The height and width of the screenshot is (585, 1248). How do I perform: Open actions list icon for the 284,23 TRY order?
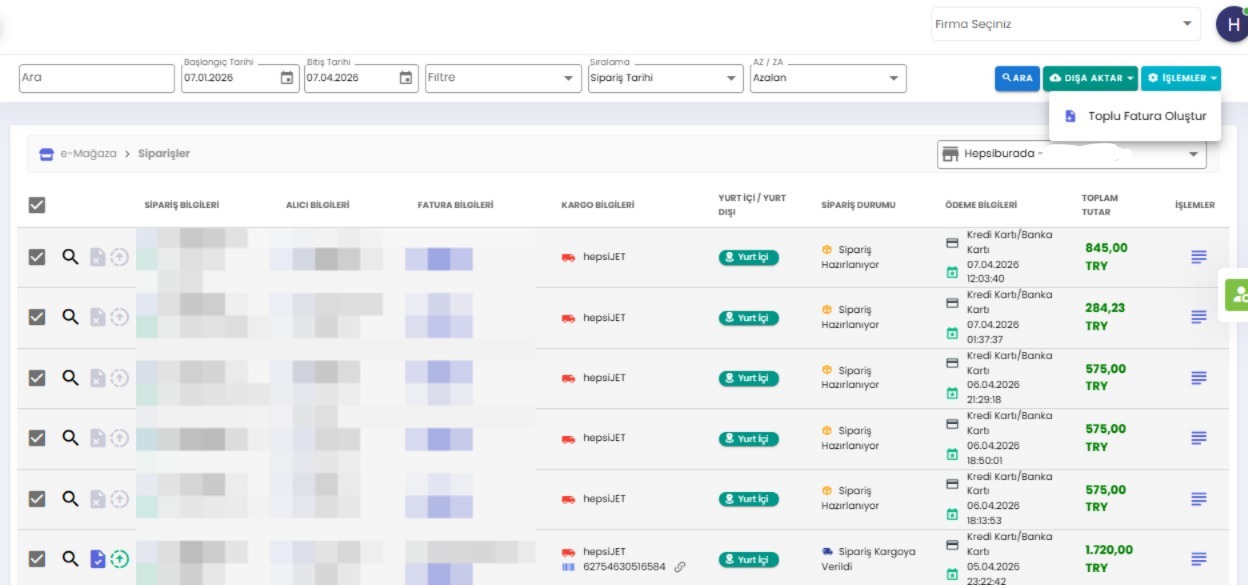pos(1199,317)
